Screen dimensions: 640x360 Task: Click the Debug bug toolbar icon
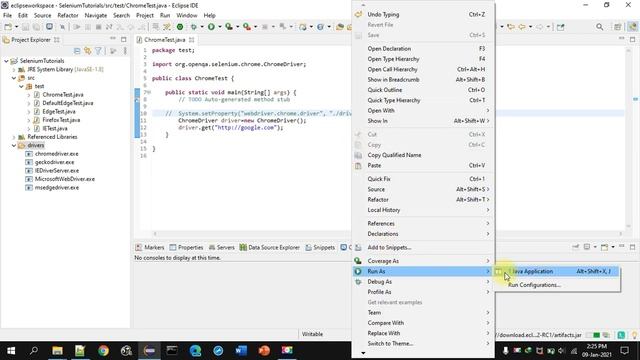(x=193, y=27)
